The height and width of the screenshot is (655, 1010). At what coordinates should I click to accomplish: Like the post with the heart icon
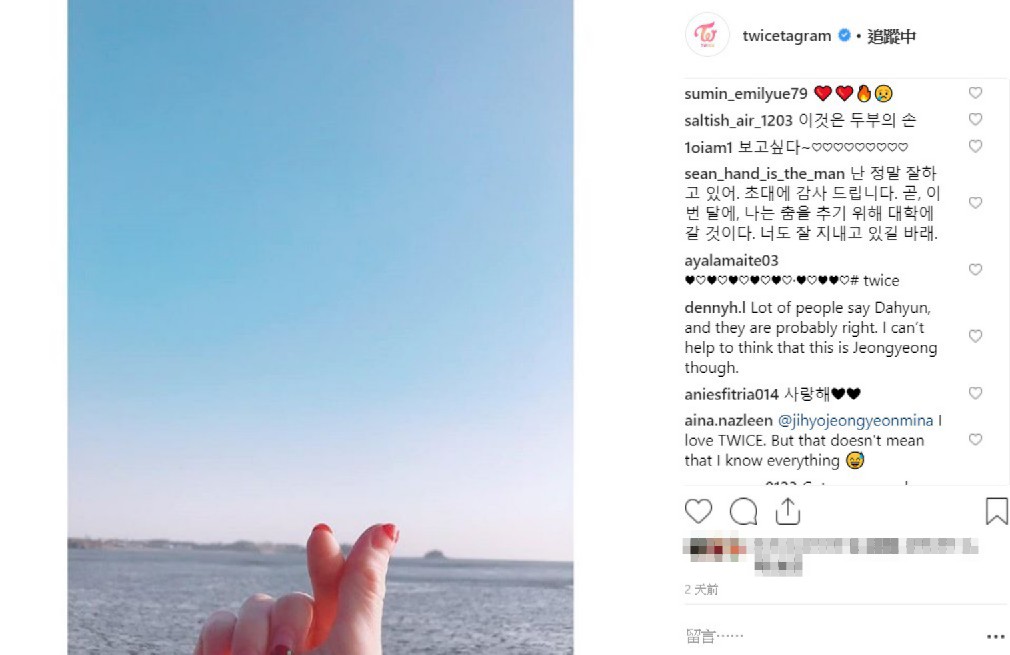[698, 511]
